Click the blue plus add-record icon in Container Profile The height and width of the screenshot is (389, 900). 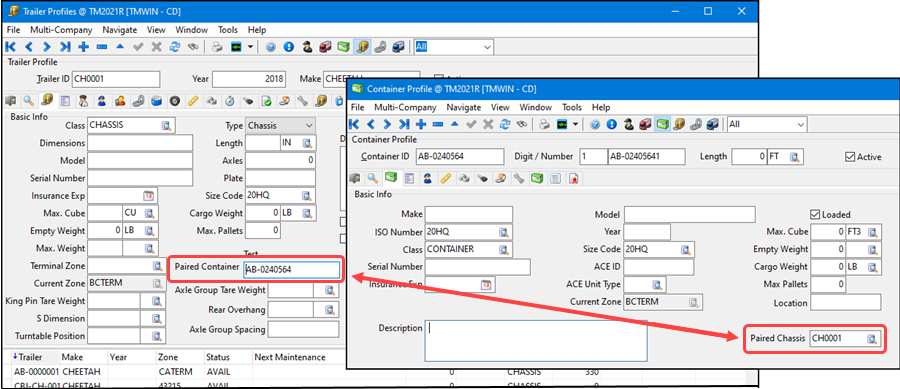tap(421, 125)
